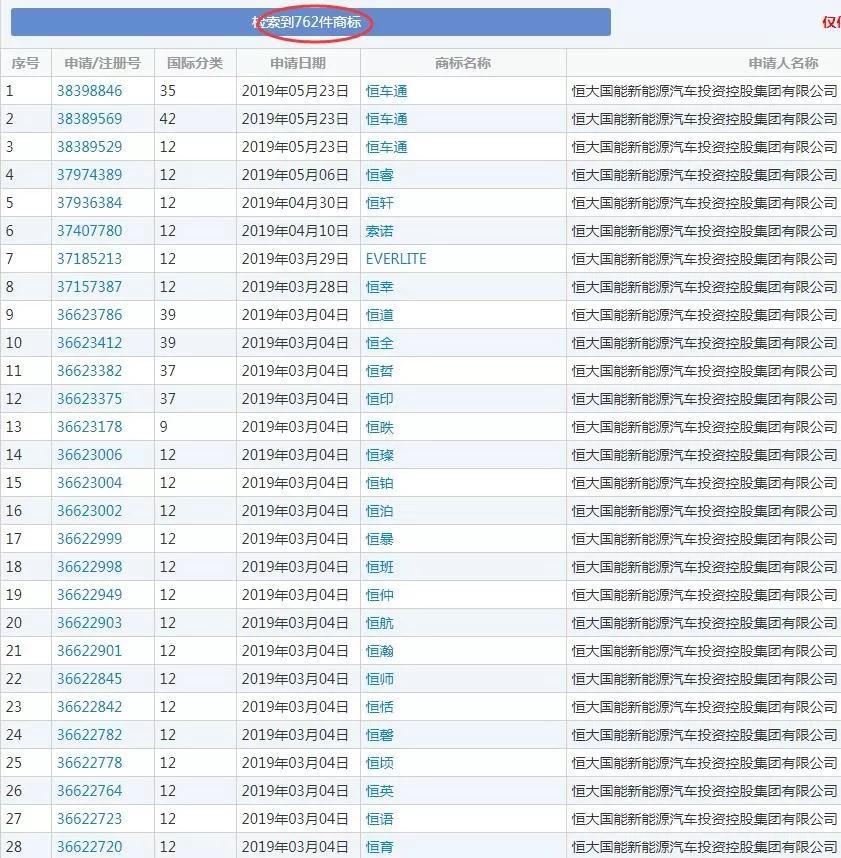Viewport: 841px width, 858px height.
Task: Open application number 36622782
Action: pos(89,734)
